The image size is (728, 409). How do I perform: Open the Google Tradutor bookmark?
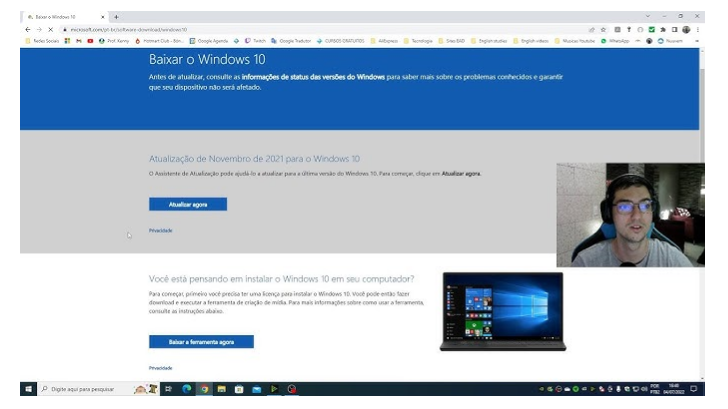click(291, 41)
